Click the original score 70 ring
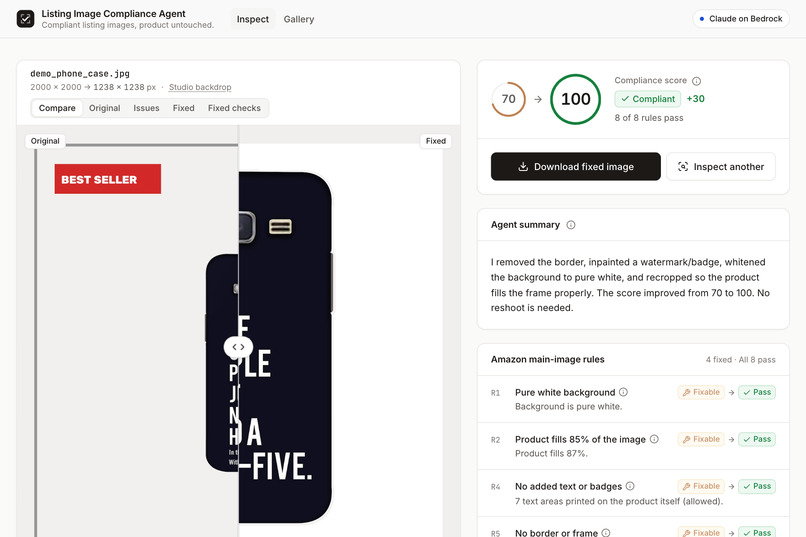806x537 pixels. 508,99
